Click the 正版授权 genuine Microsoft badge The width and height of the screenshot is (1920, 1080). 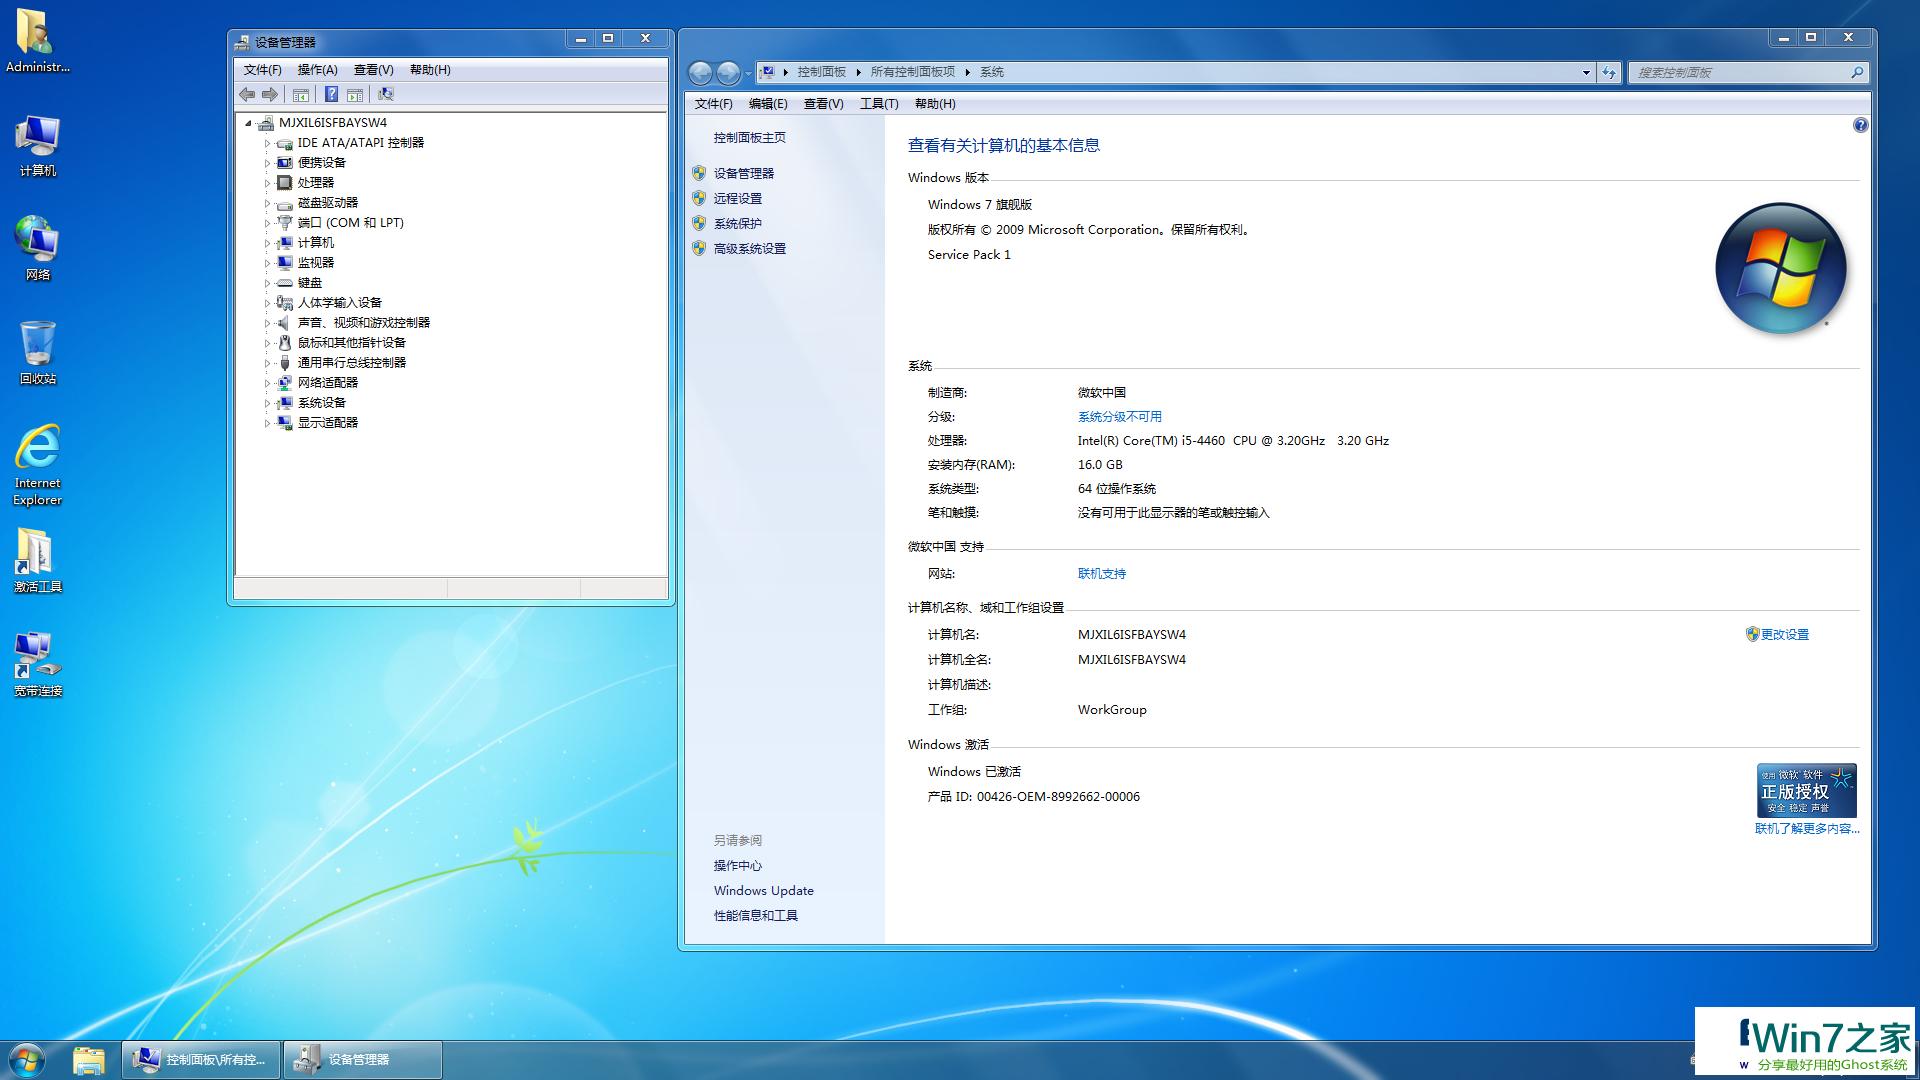1807,790
